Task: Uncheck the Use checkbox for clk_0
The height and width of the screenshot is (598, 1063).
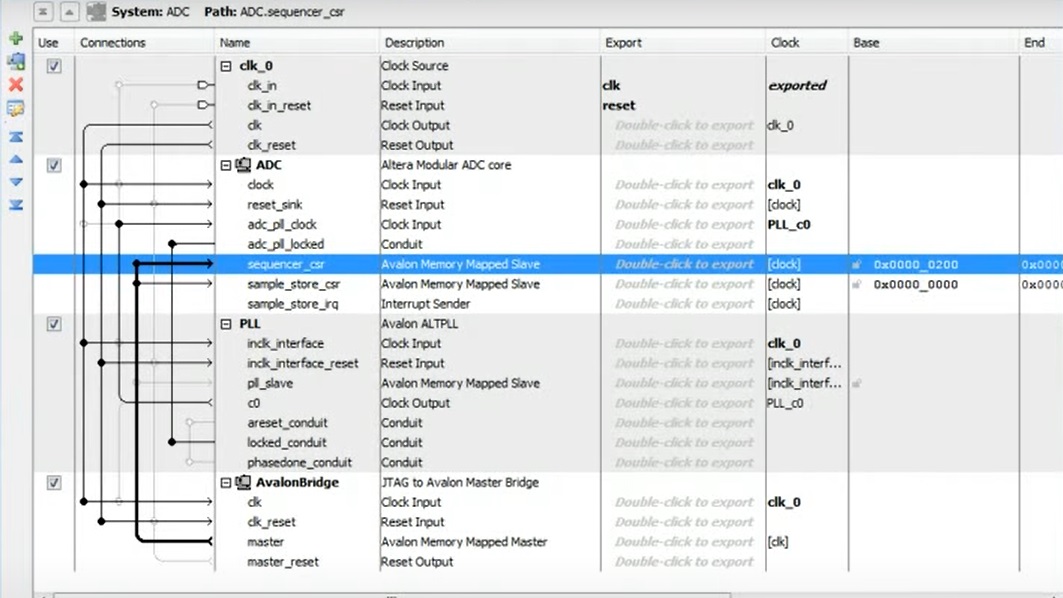Action: coord(54,66)
